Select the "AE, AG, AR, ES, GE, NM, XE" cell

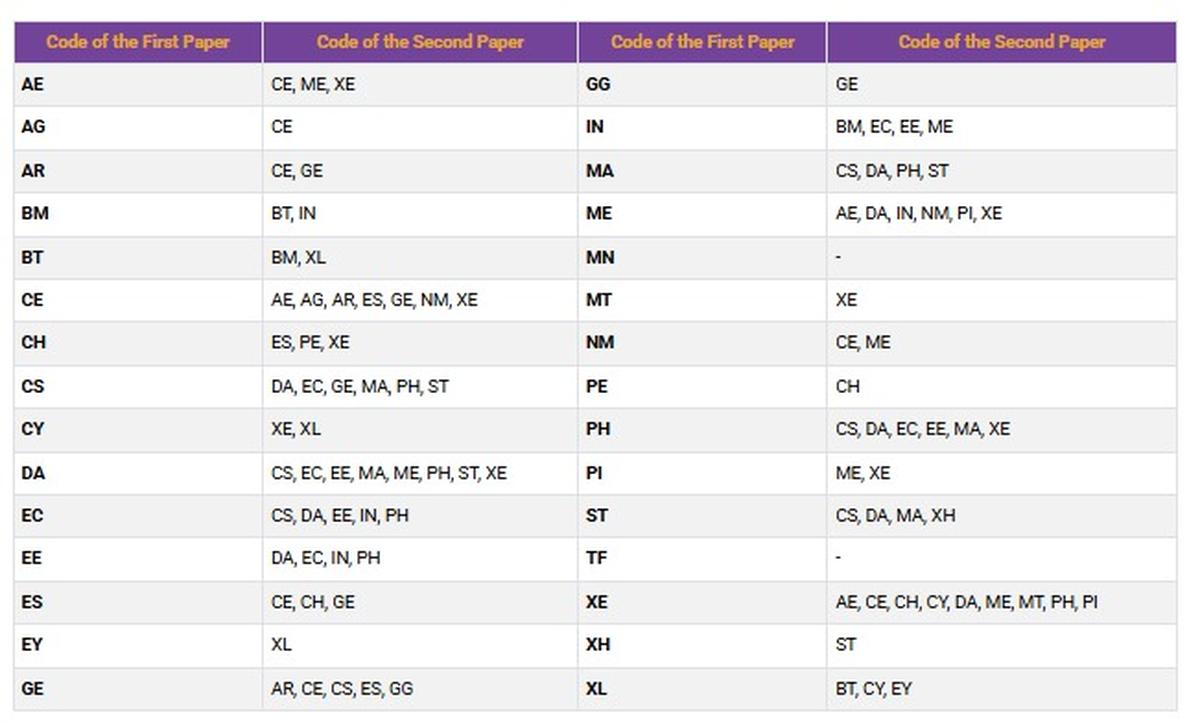(374, 300)
